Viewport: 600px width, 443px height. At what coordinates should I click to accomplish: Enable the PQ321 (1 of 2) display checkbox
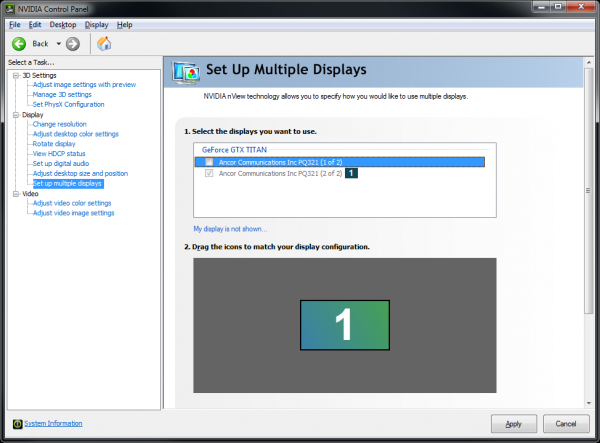[x=208, y=161]
